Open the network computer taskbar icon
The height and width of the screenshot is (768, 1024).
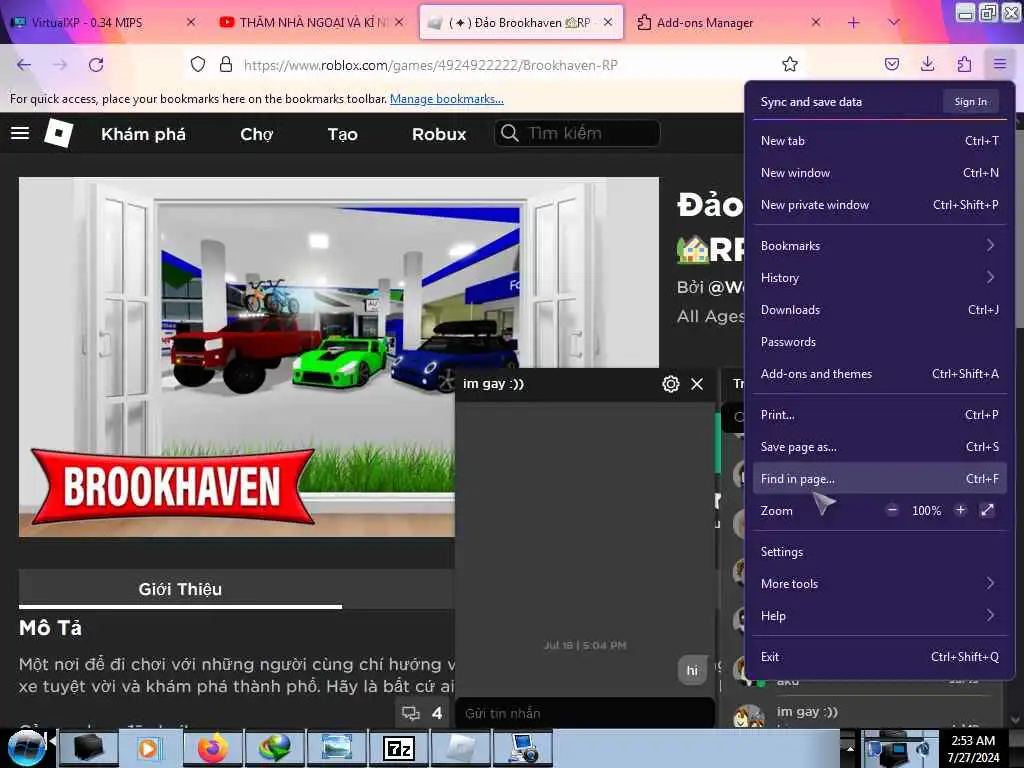[x=523, y=748]
